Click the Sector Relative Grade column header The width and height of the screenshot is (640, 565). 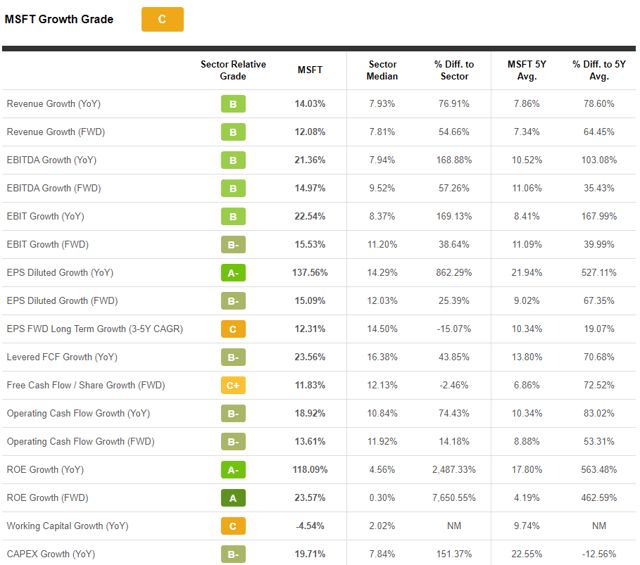click(x=233, y=70)
